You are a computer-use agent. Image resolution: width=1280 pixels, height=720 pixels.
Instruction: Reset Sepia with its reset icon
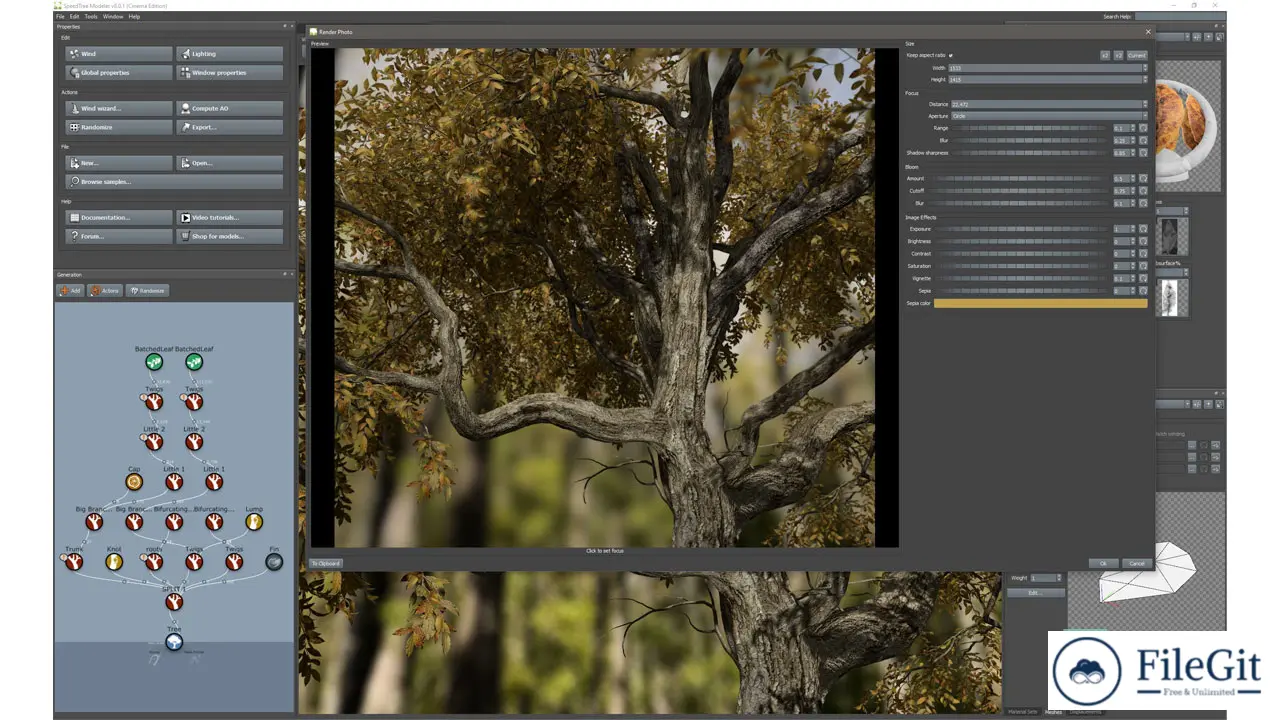coord(1143,291)
